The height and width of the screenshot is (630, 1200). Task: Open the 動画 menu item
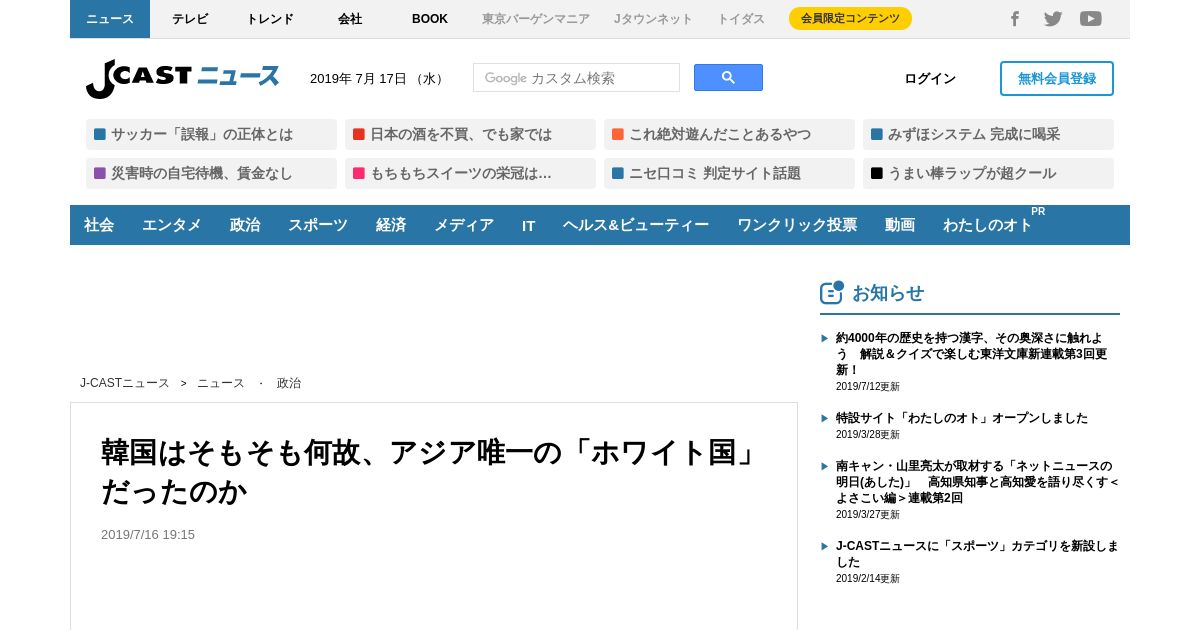pyautogui.click(x=900, y=225)
